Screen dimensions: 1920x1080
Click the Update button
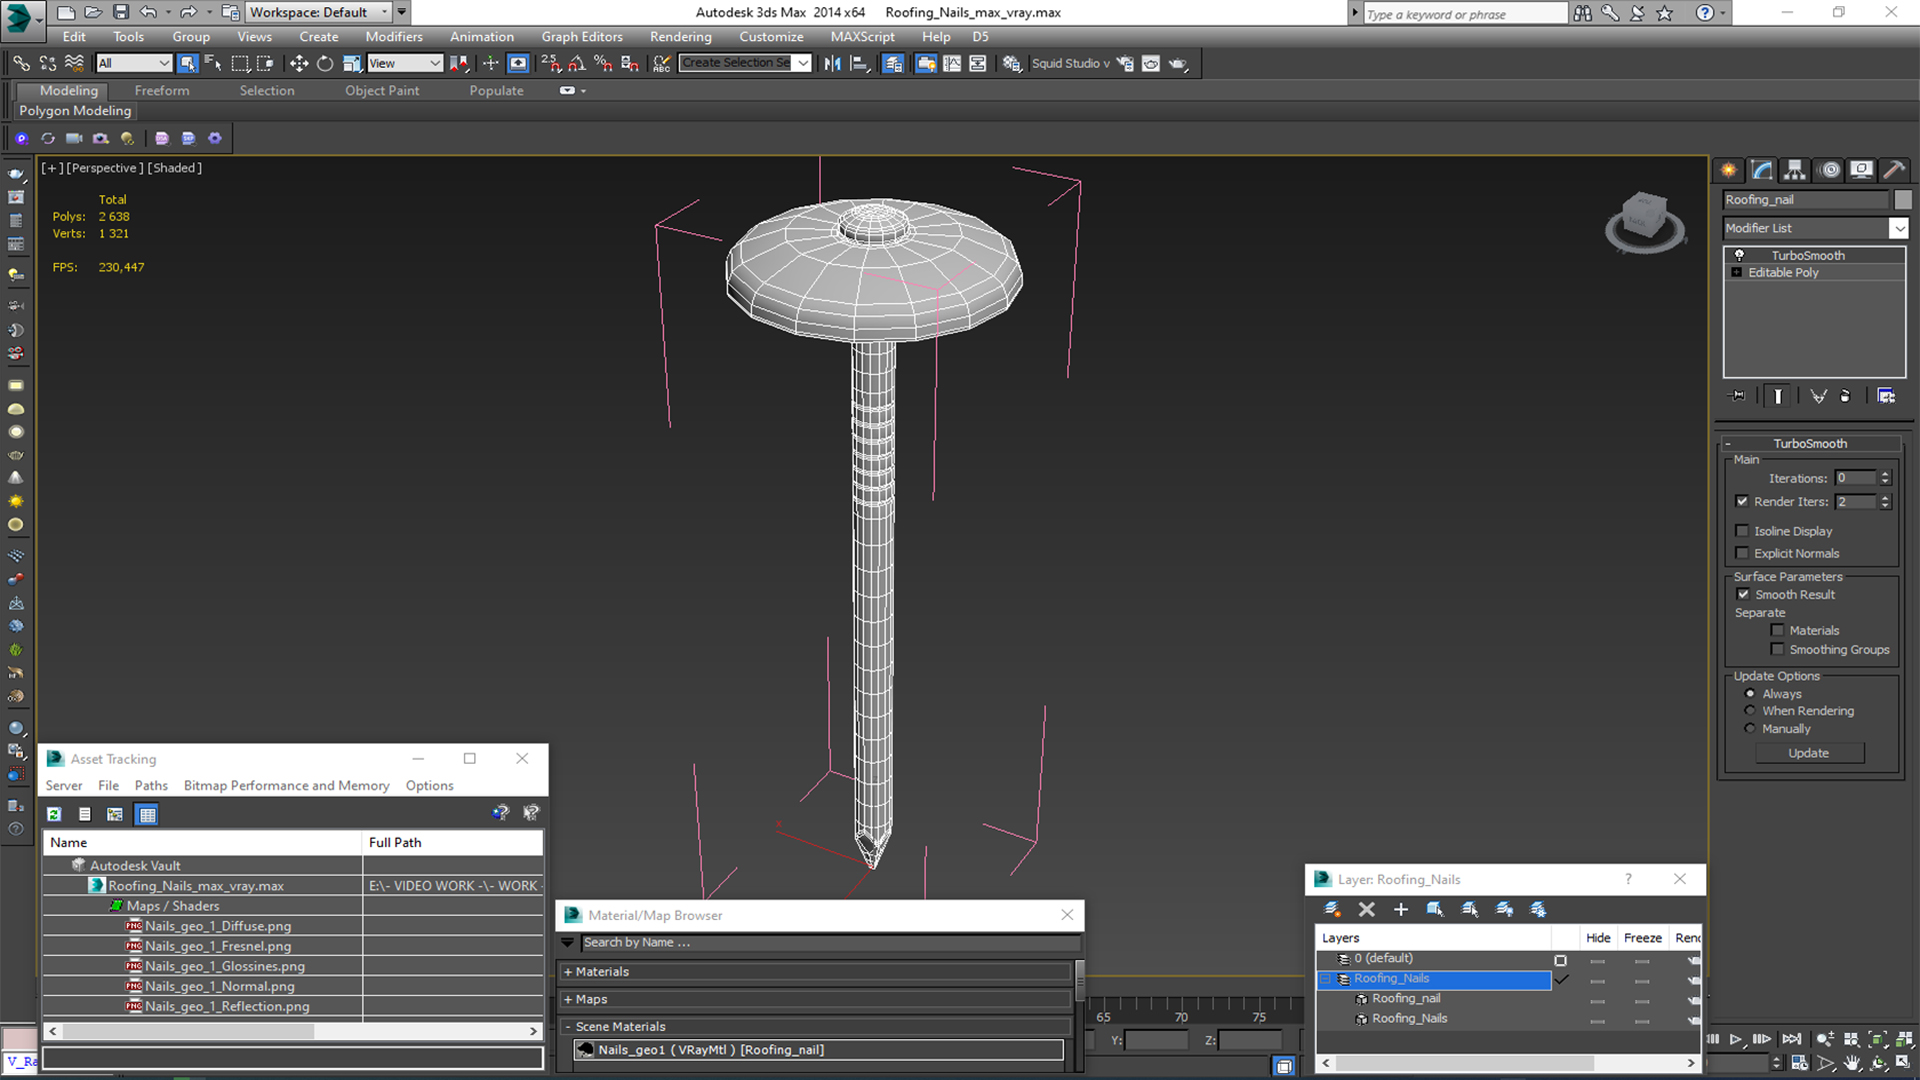[x=1808, y=752]
